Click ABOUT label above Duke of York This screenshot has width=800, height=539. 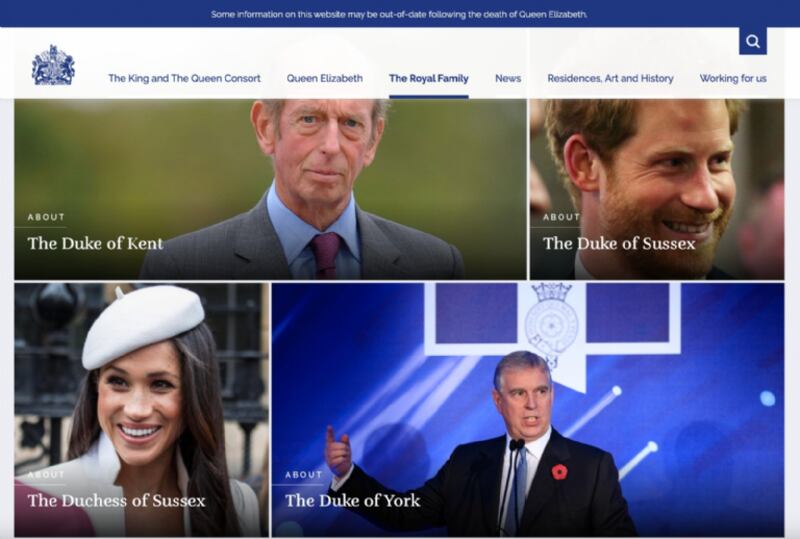[304, 475]
